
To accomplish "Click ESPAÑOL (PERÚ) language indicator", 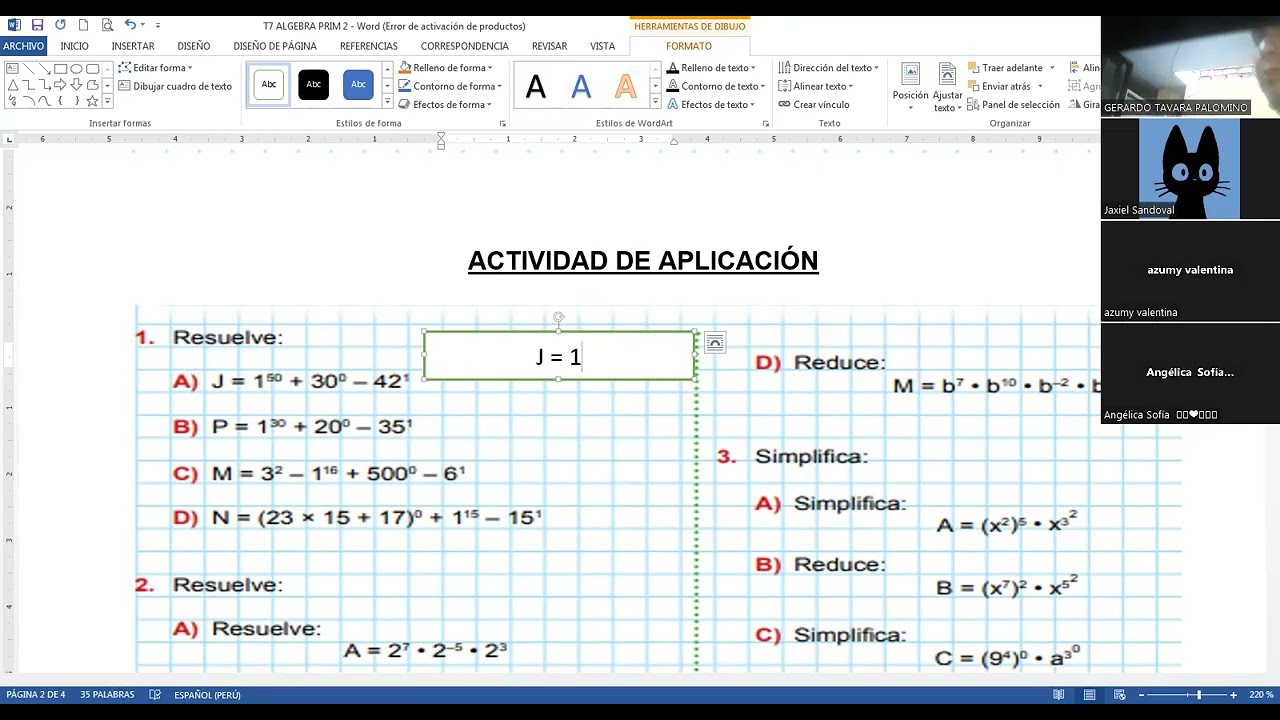I will coord(207,695).
